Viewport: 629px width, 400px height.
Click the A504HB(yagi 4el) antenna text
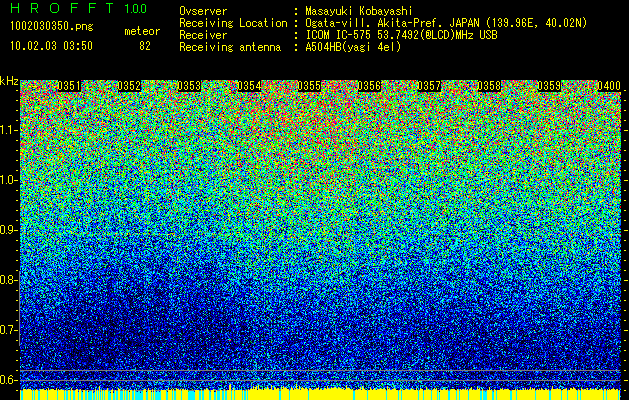tap(353, 47)
